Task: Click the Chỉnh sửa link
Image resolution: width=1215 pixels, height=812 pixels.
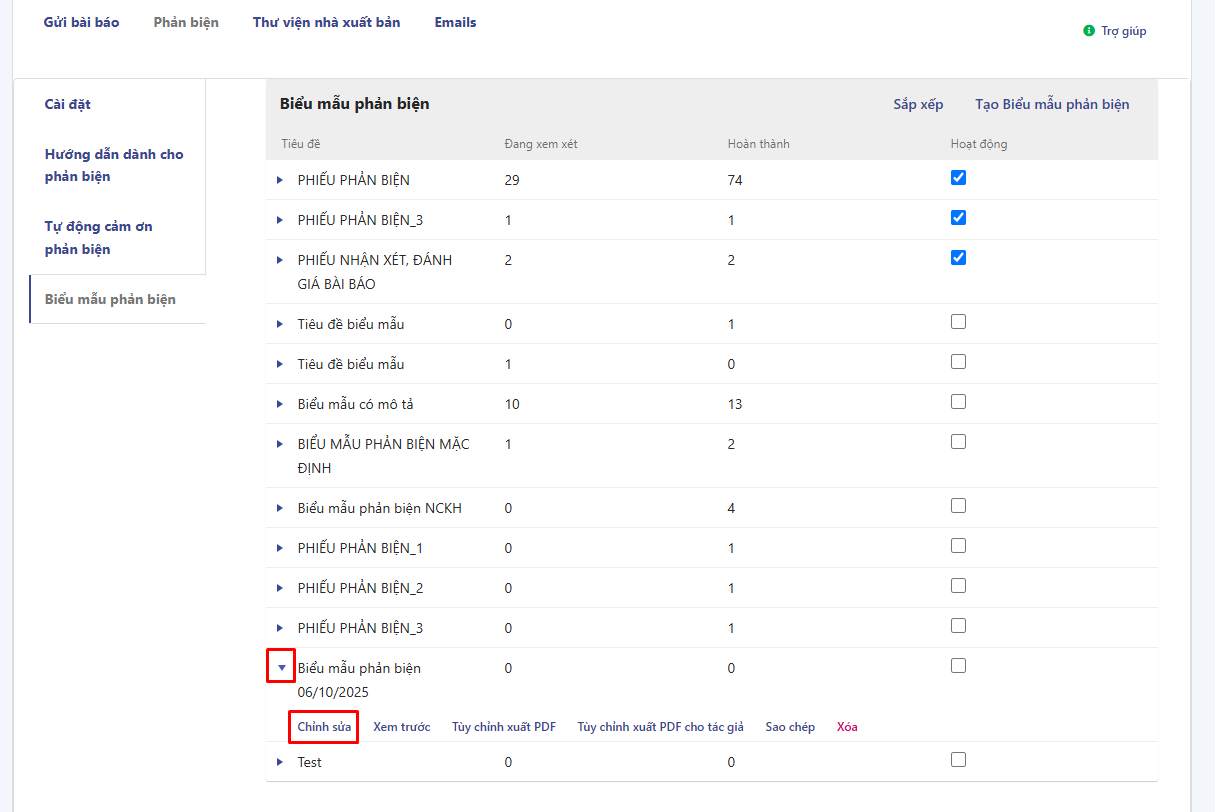Action: [324, 727]
